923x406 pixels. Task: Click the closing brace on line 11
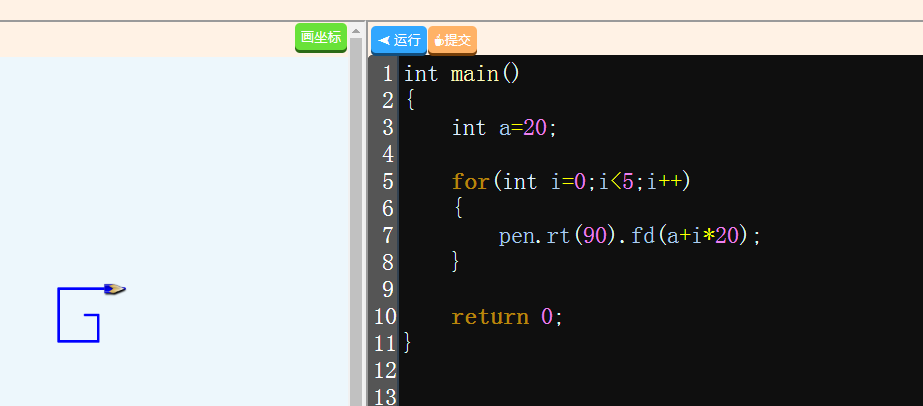409,344
